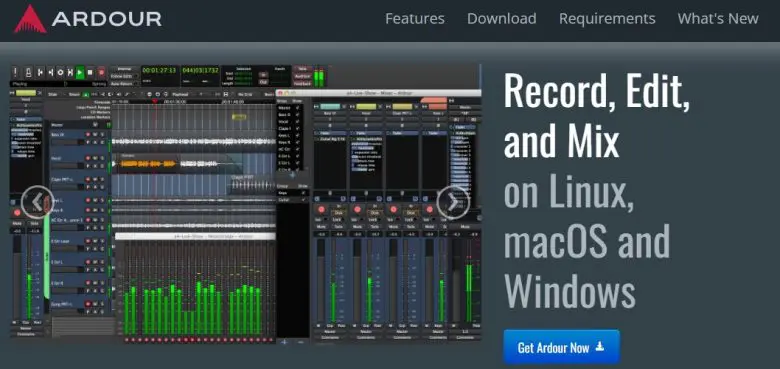The width and height of the screenshot is (780, 369).
Task: Click the "Record, Edit, and Mix" headline
Action: [x=596, y=116]
